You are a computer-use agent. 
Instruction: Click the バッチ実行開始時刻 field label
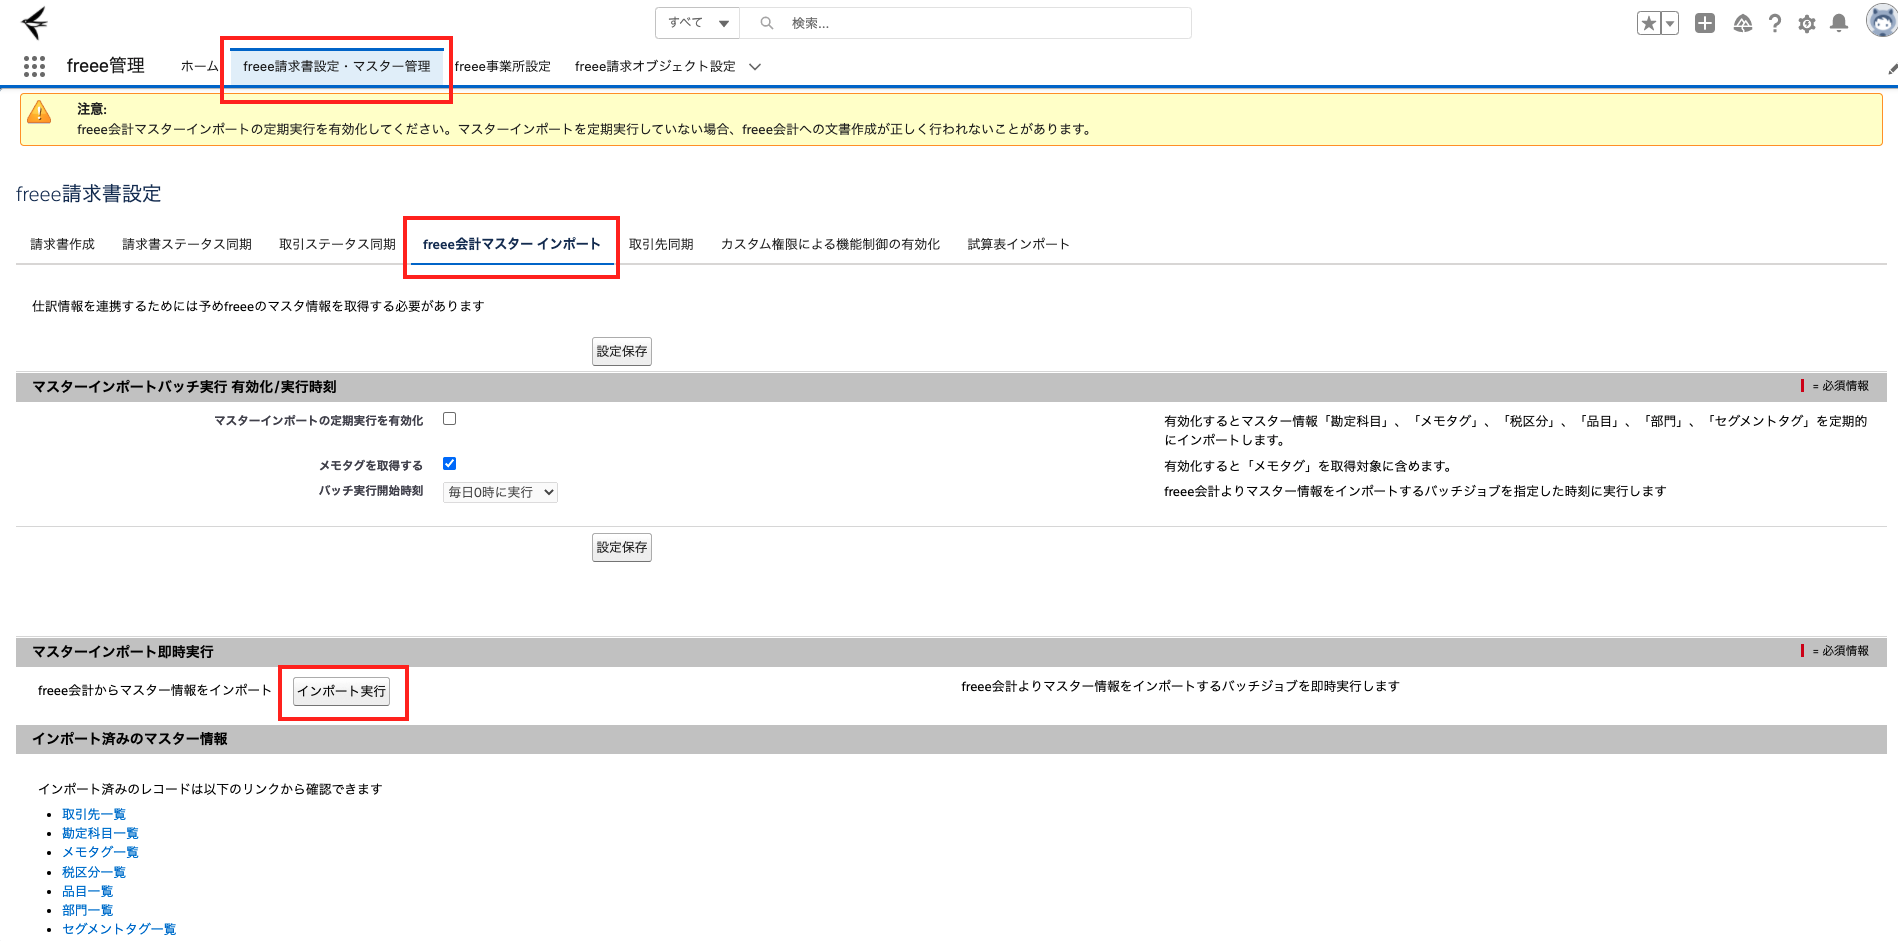pyautogui.click(x=371, y=491)
